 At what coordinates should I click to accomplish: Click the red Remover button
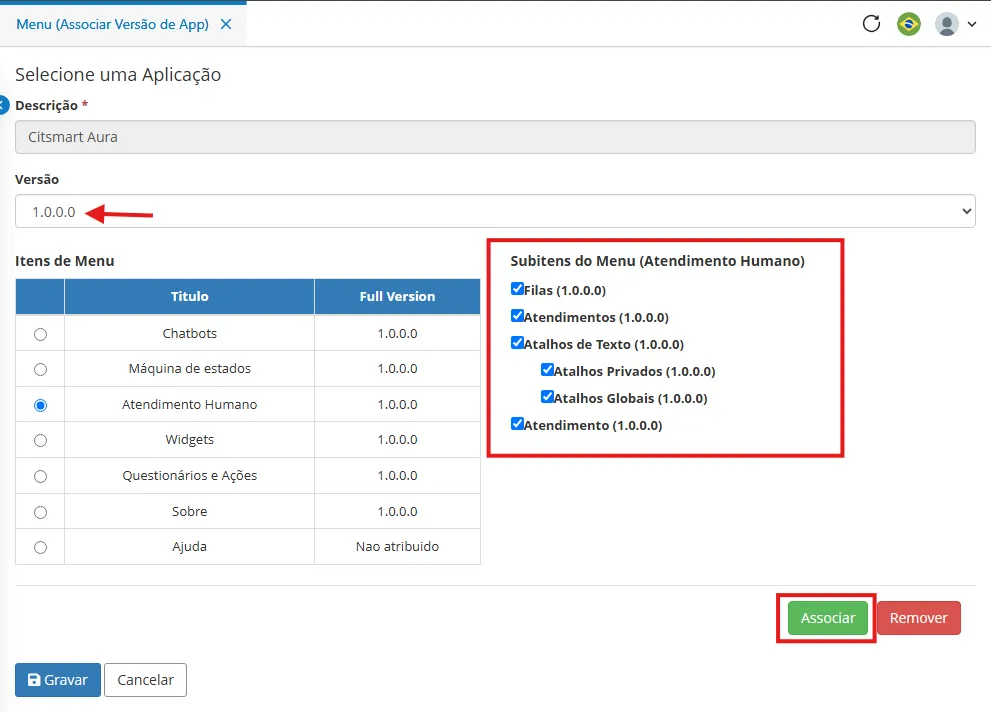tap(918, 618)
